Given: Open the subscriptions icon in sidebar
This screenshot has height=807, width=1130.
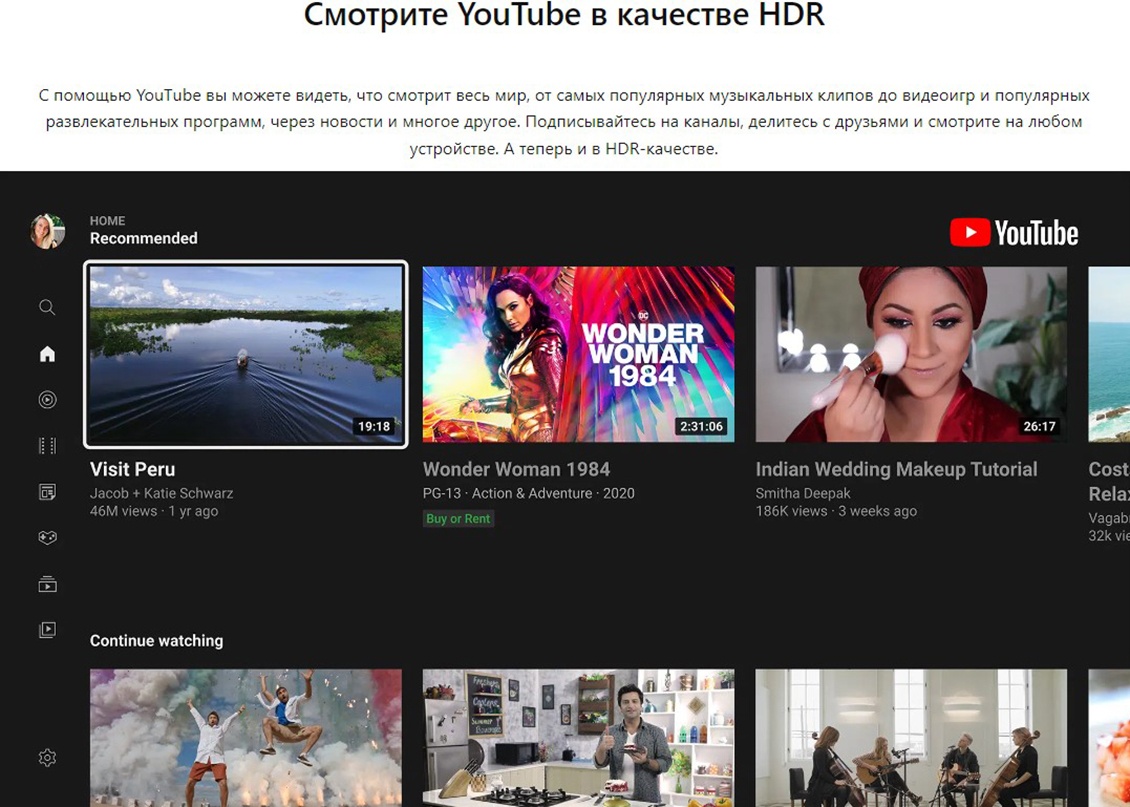Looking at the screenshot, I should point(47,584).
